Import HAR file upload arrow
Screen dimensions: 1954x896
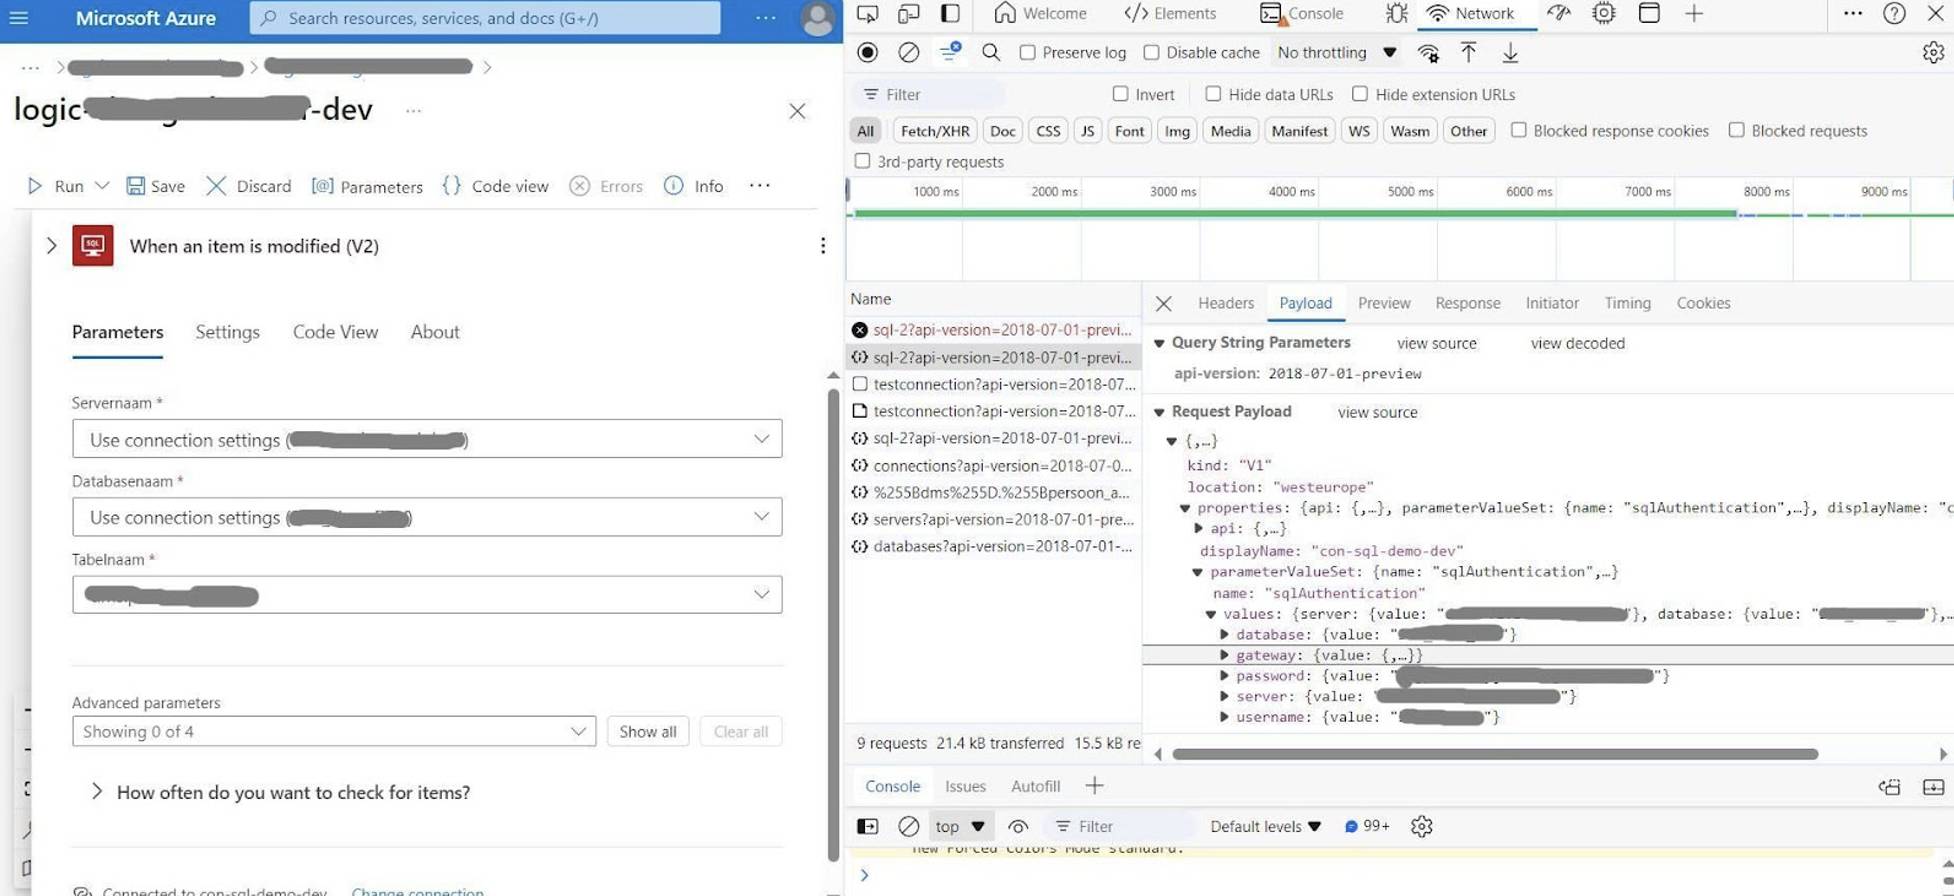pyautogui.click(x=1468, y=52)
